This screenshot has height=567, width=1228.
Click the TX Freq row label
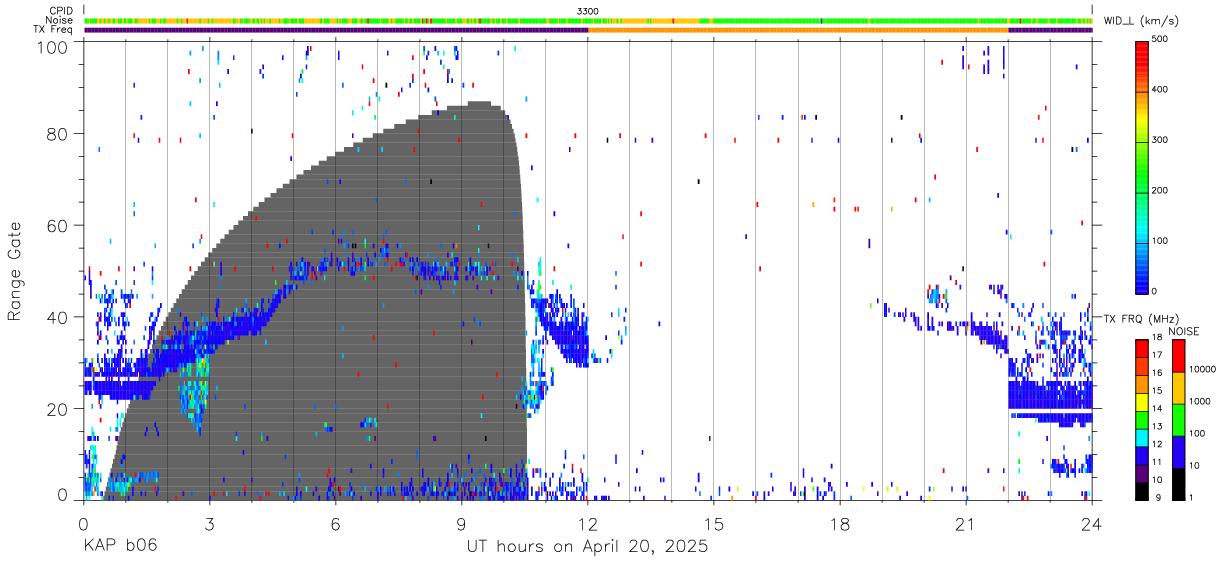tap(54, 30)
